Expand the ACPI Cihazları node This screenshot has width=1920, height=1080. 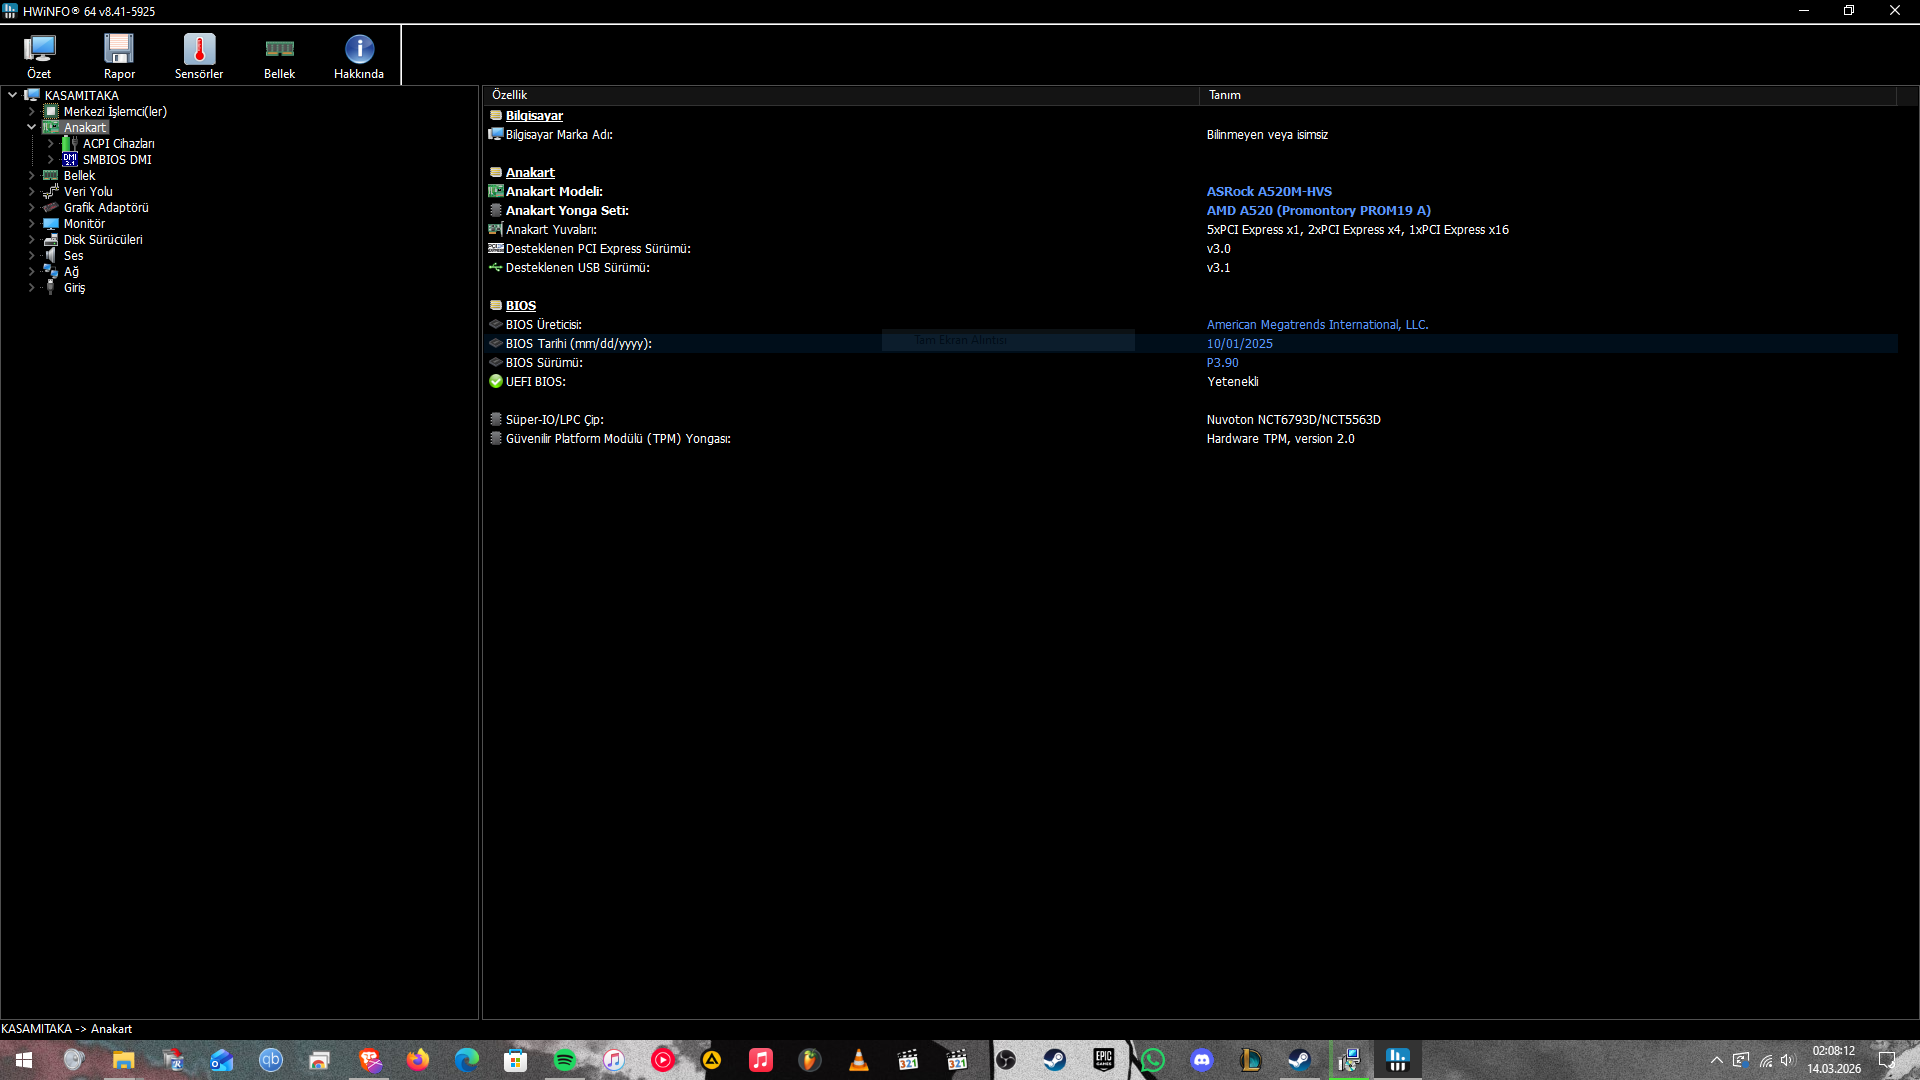click(50, 144)
